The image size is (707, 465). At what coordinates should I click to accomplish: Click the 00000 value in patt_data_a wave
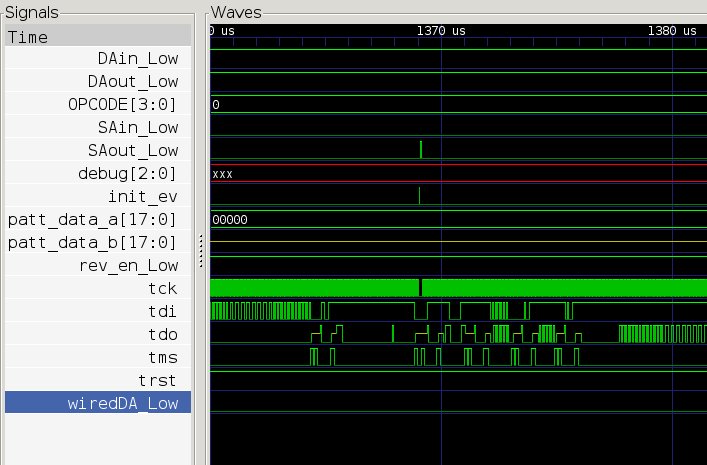tap(230, 220)
